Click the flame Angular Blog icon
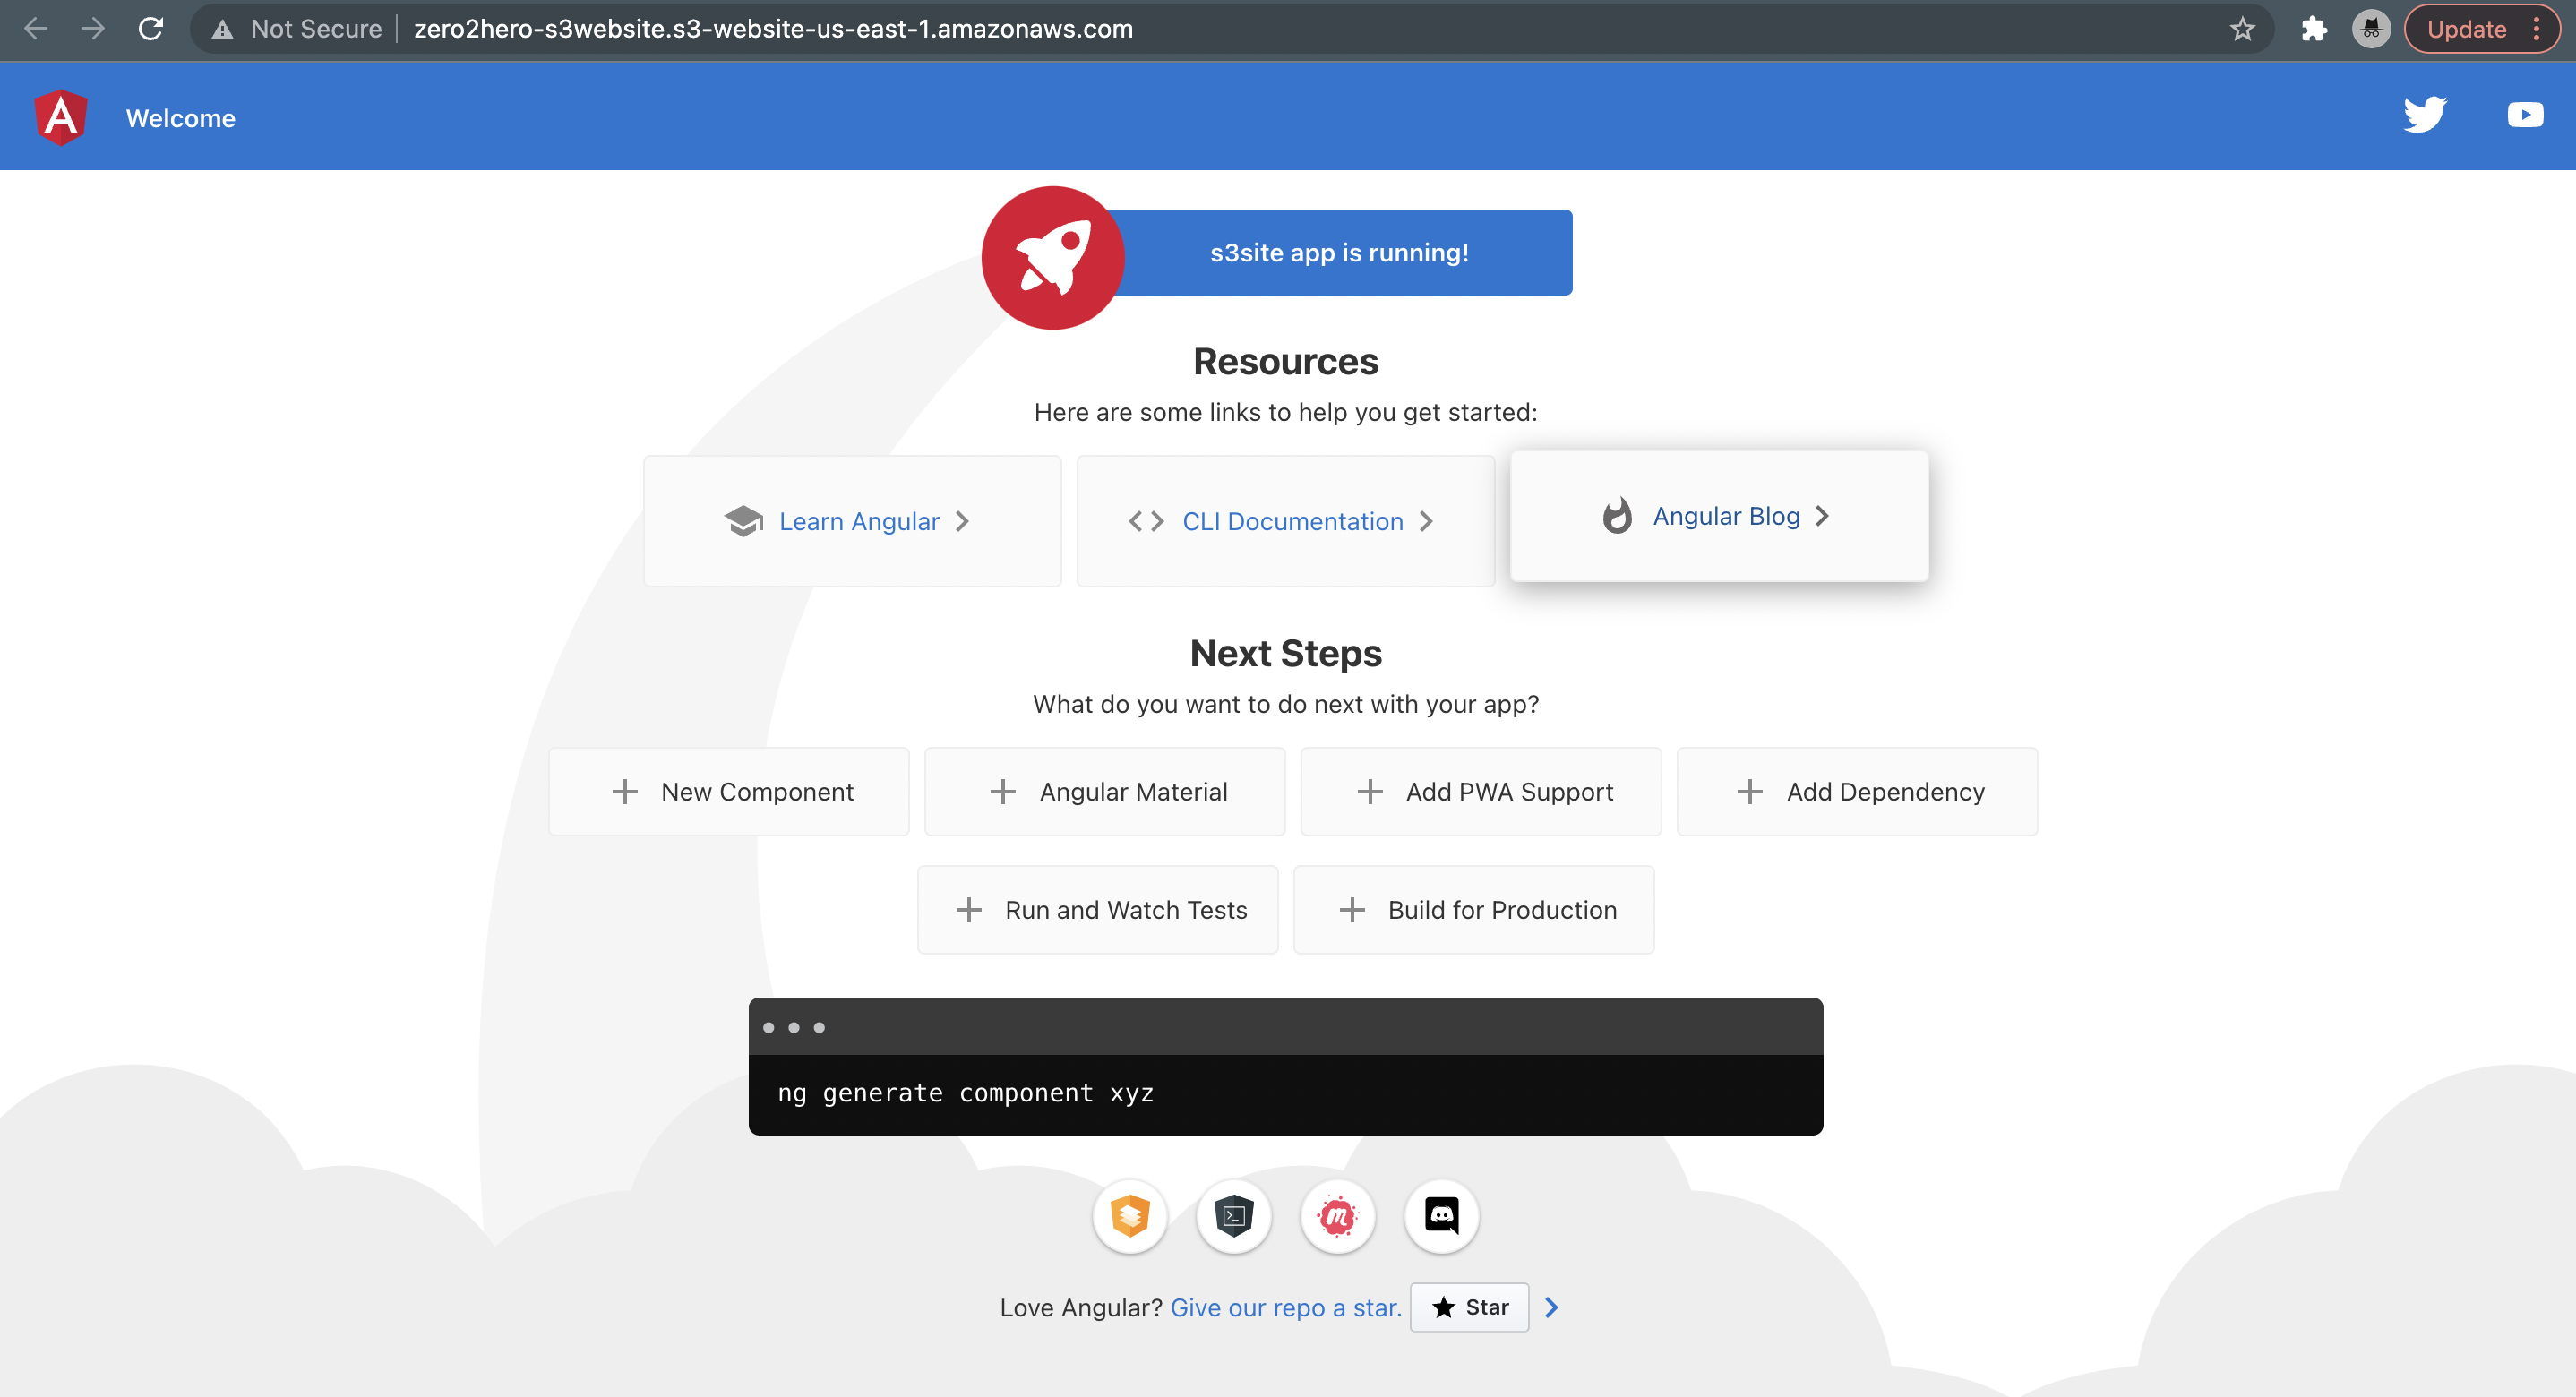Screen dimensions: 2576x1397 click(x=1617, y=516)
